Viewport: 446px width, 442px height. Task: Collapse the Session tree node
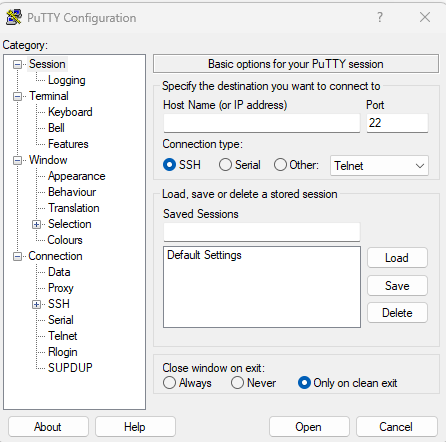(x=17, y=64)
